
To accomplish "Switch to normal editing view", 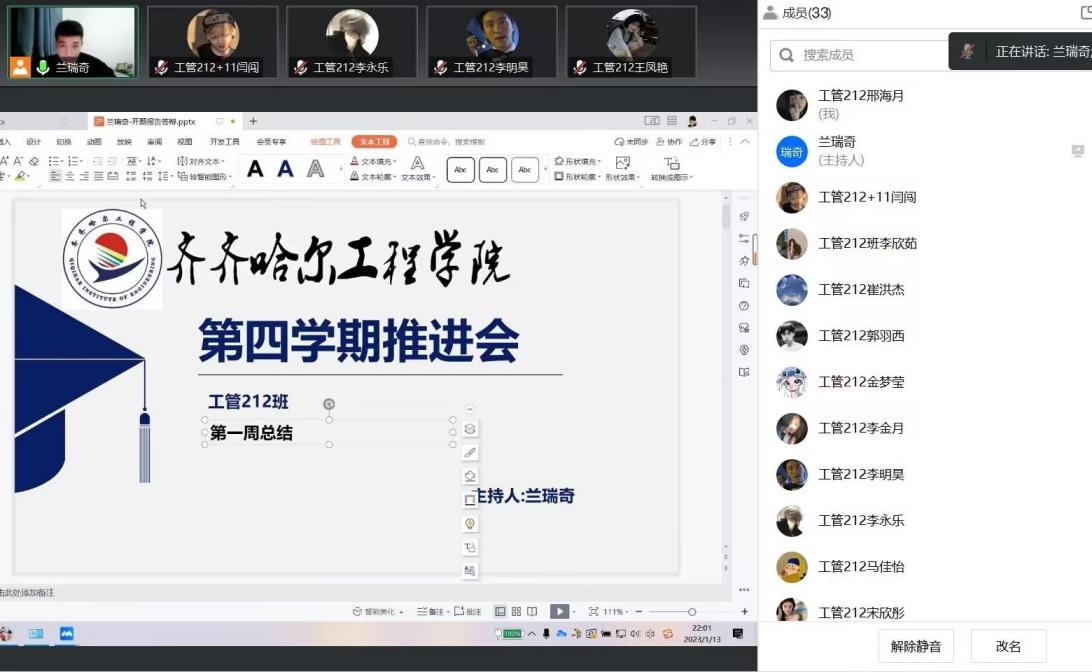I will 500,611.
